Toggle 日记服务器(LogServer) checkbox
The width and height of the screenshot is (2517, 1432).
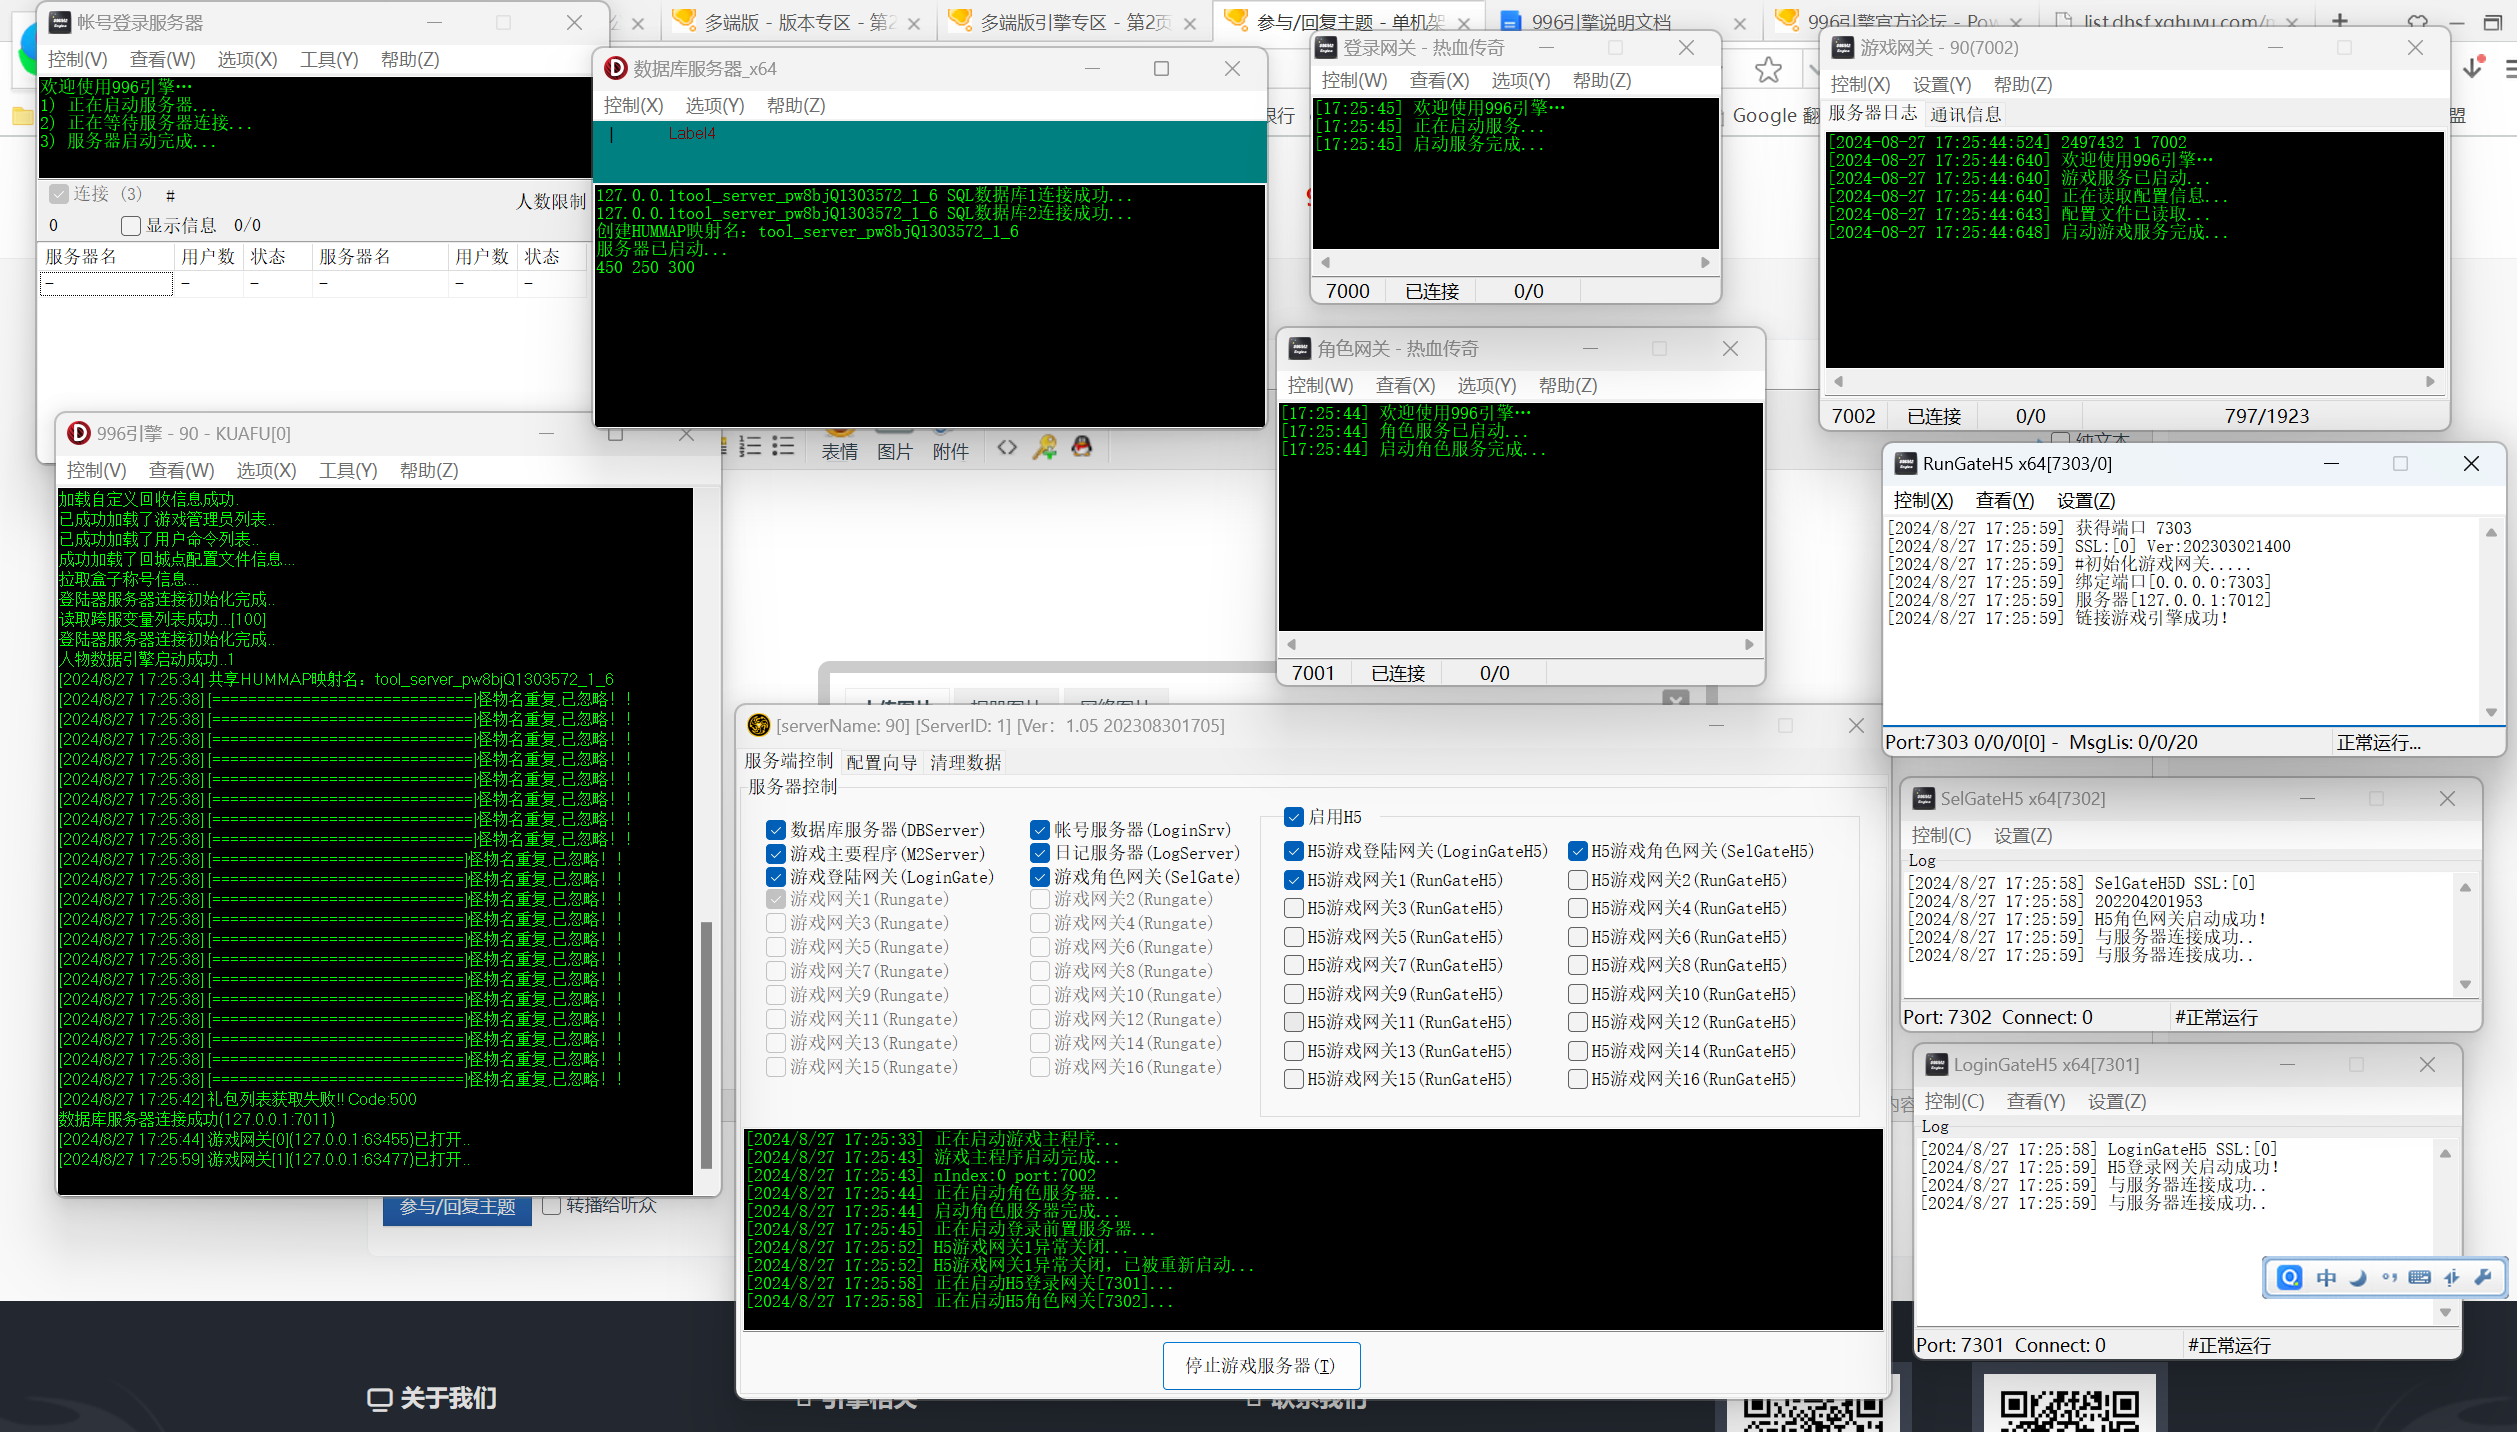pyautogui.click(x=1040, y=854)
